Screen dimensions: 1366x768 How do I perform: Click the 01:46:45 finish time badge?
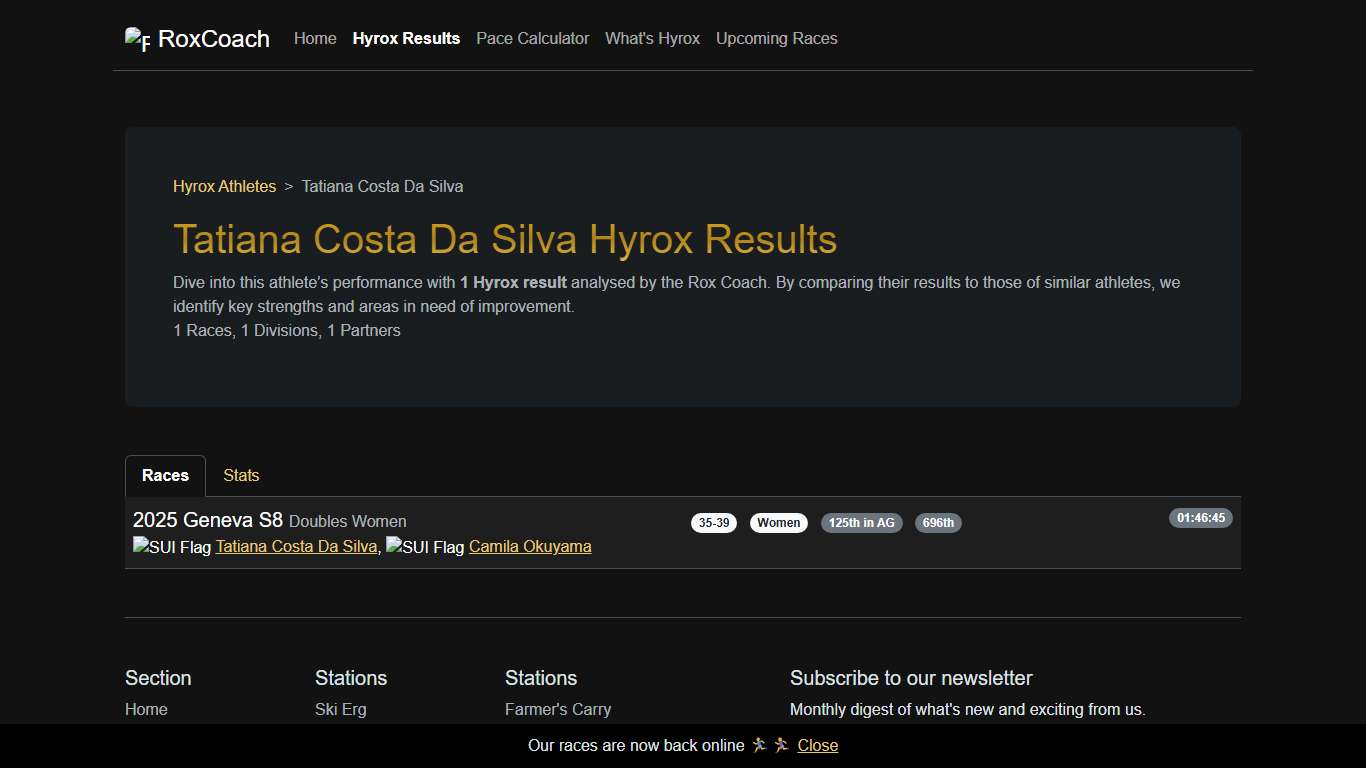[x=1200, y=518]
